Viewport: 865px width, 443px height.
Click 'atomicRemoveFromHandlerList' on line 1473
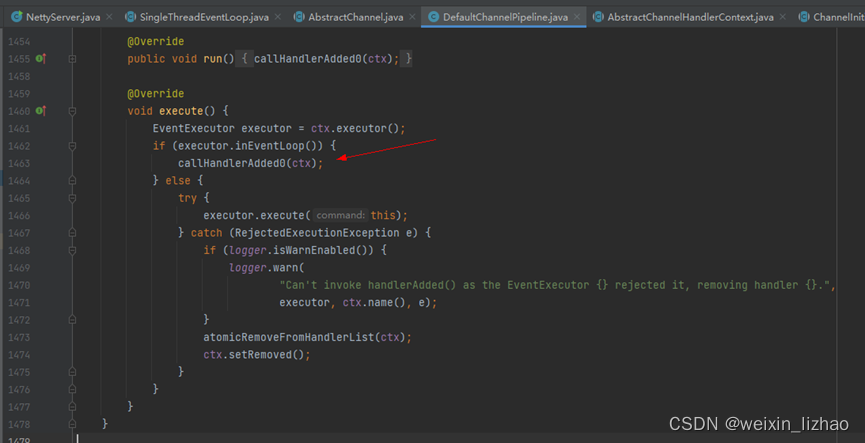pyautogui.click(x=289, y=337)
